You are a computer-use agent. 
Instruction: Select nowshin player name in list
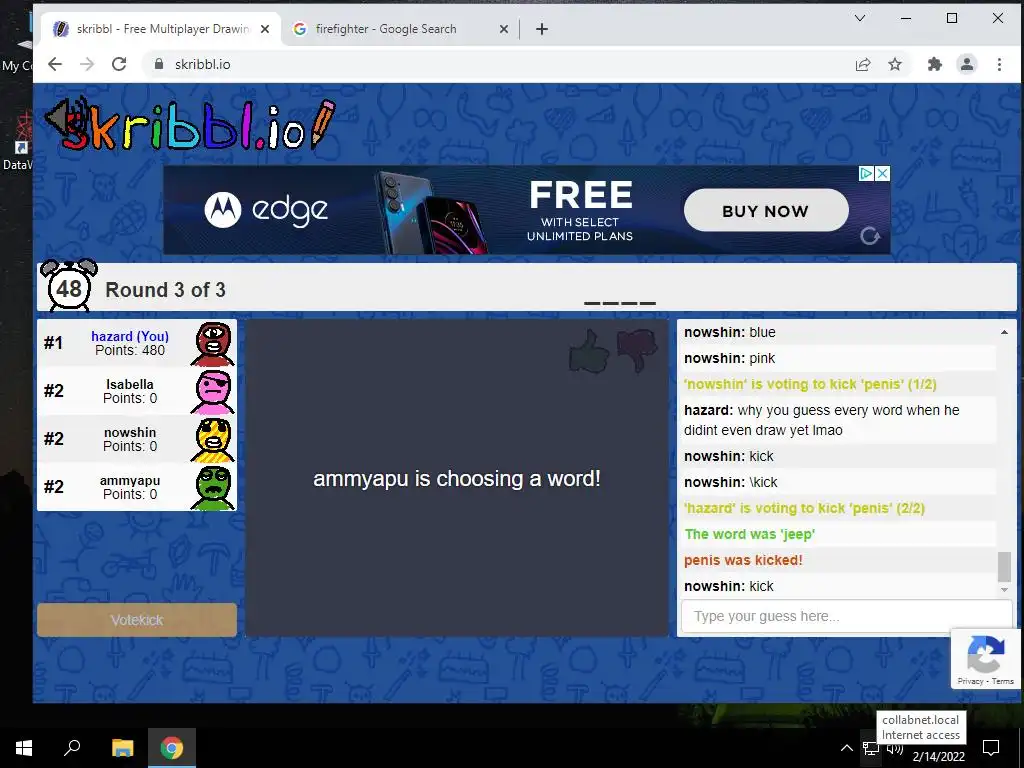[130, 432]
